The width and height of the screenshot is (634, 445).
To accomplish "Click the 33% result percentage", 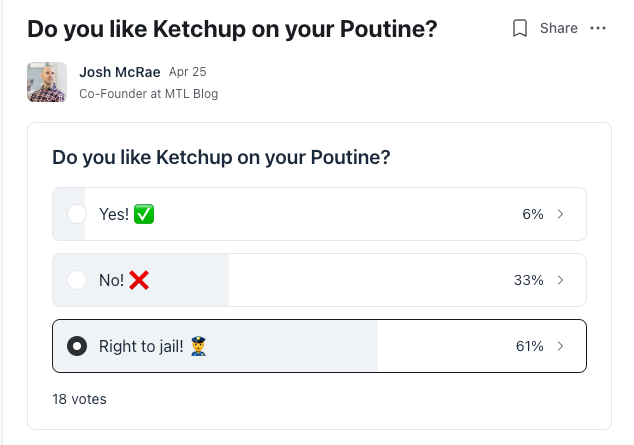I will (528, 280).
